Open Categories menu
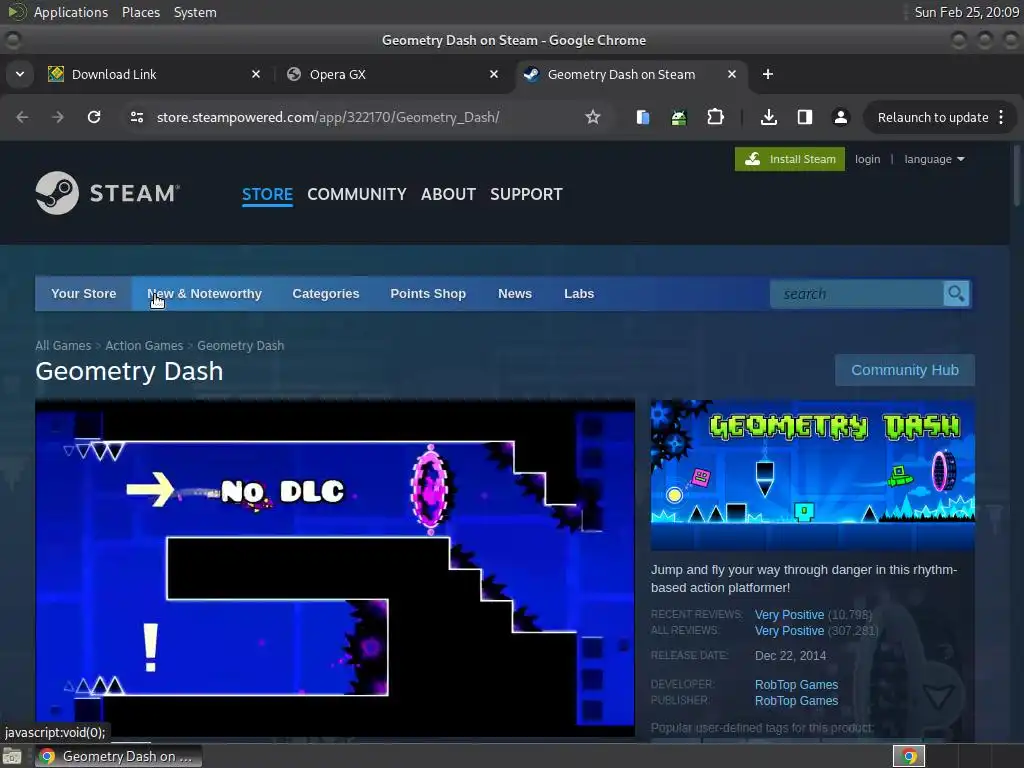This screenshot has width=1024, height=768. (326, 294)
